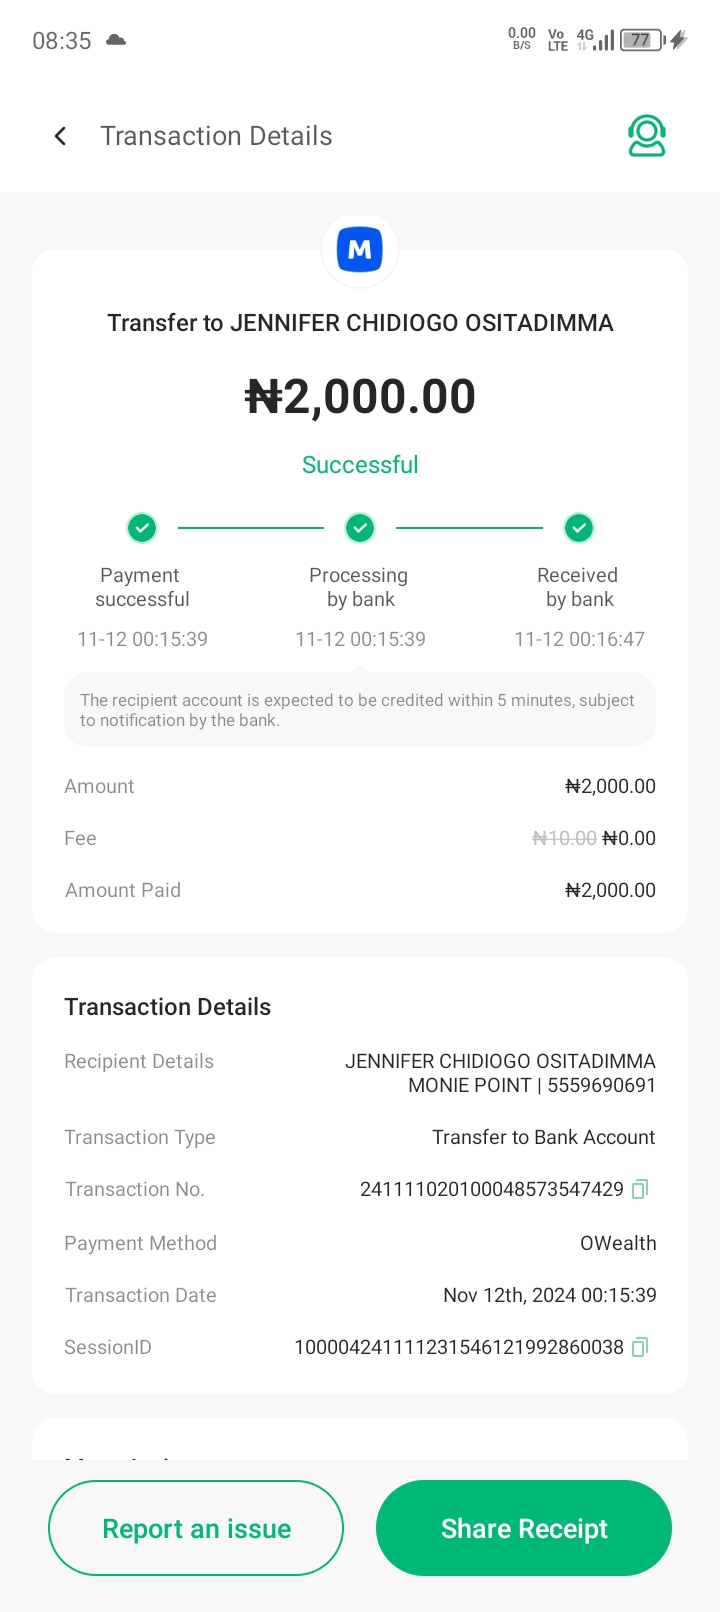
Task: Tap the back arrow icon
Action: click(x=61, y=136)
